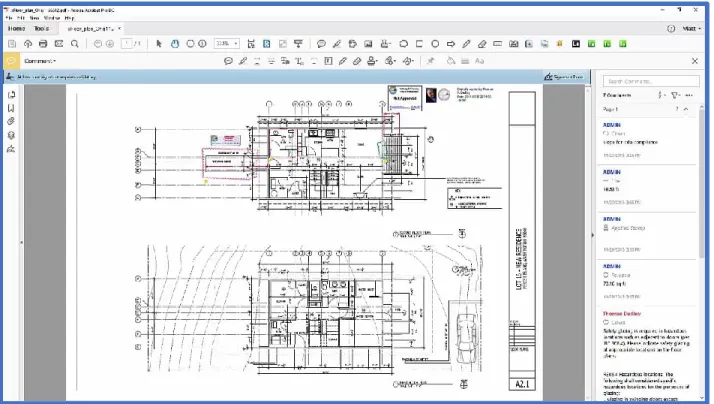
Task: Click the pin keep-tool-selected icon
Action: coord(430,61)
